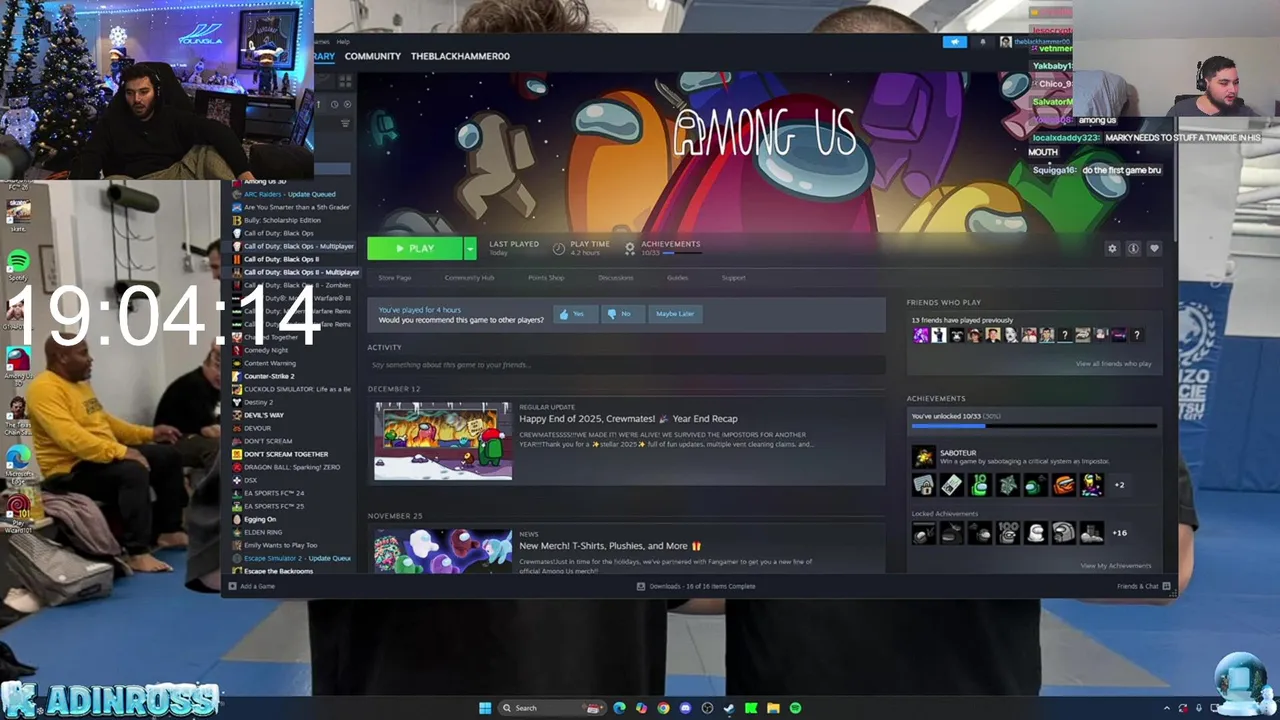Open the dropdown arrow beside Play

click(470, 248)
